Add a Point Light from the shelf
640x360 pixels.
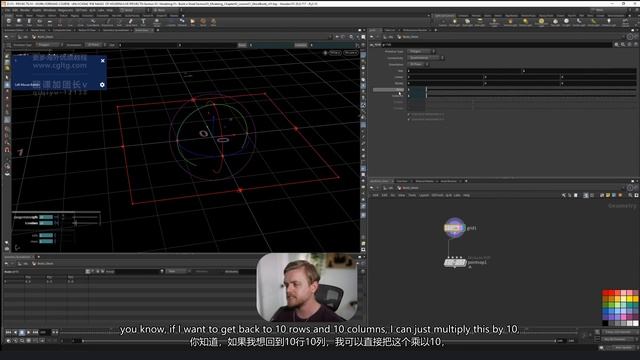[x=454, y=22]
